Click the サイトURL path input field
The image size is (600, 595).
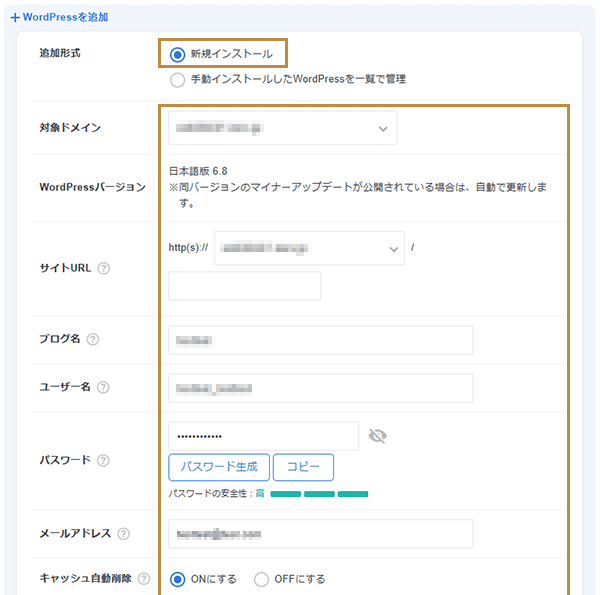point(245,286)
